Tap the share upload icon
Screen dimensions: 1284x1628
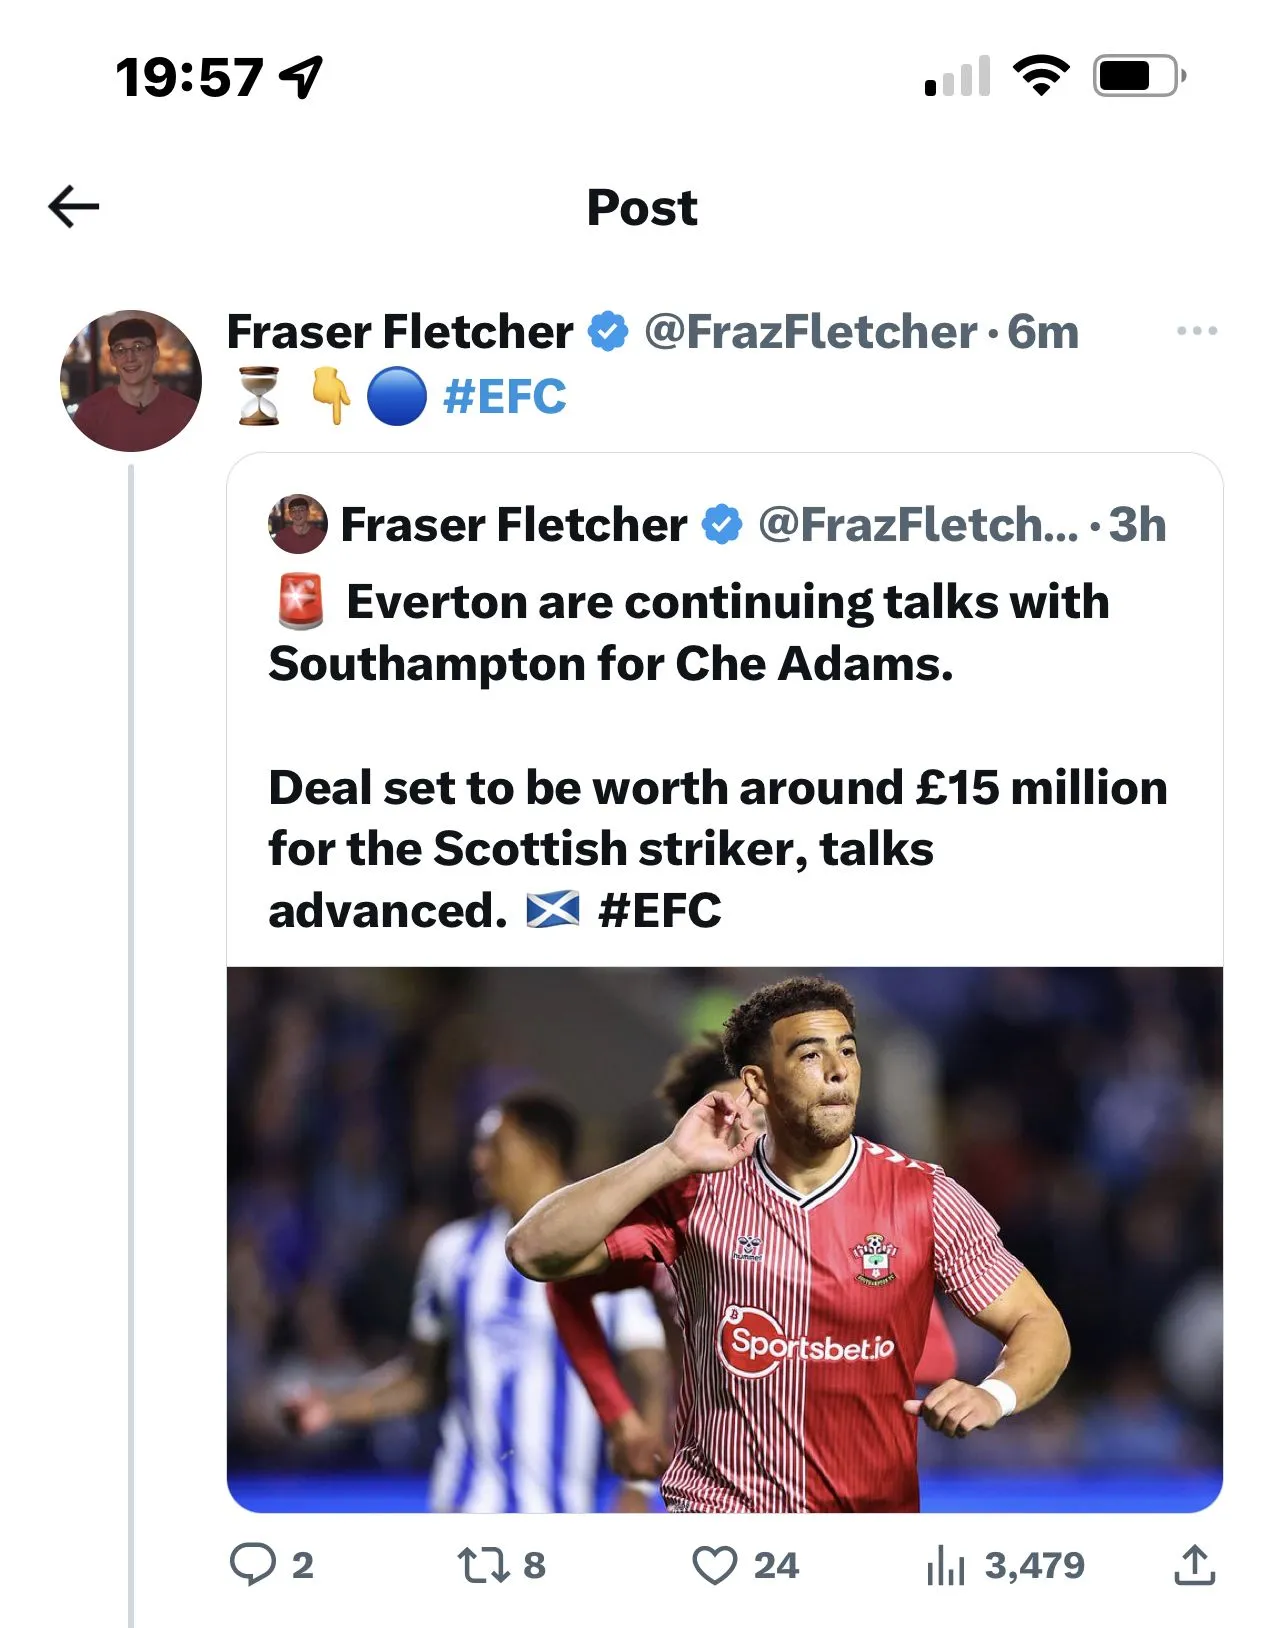tap(1194, 1565)
